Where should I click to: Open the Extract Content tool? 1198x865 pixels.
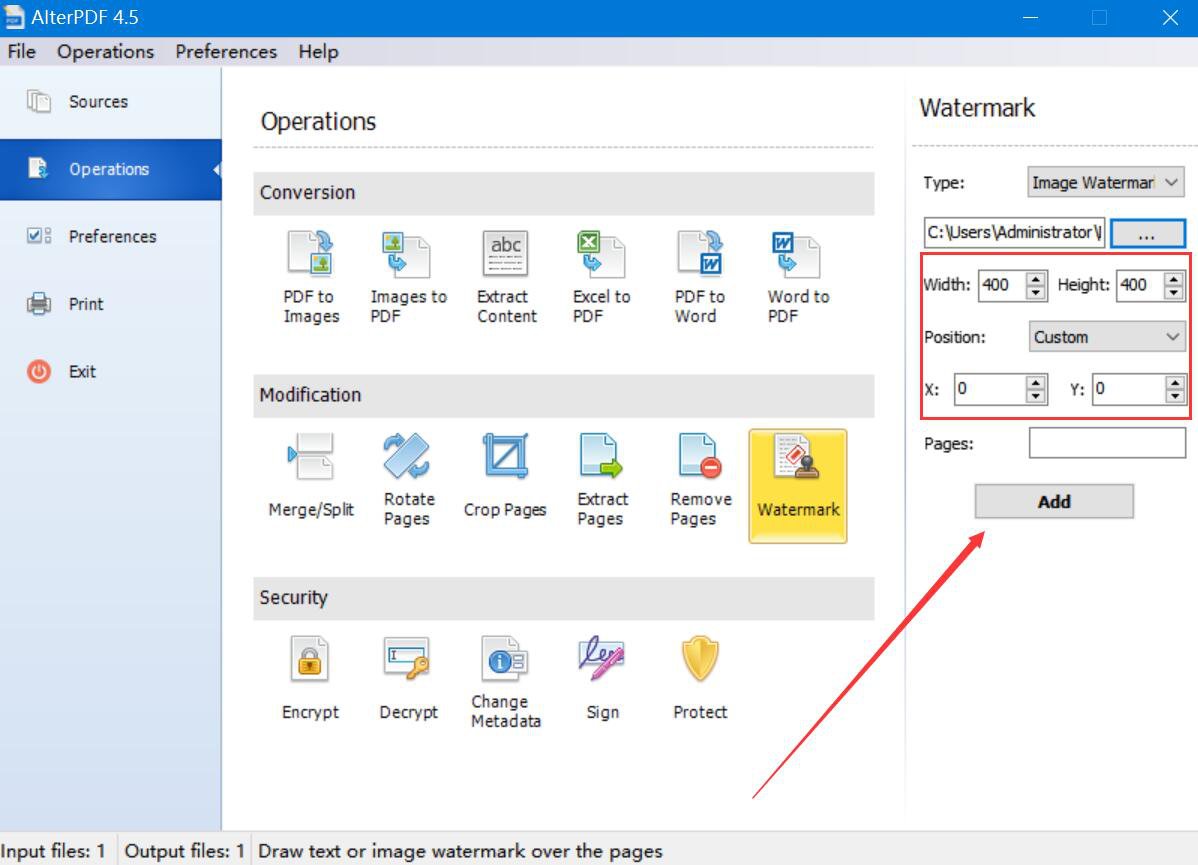click(x=506, y=277)
